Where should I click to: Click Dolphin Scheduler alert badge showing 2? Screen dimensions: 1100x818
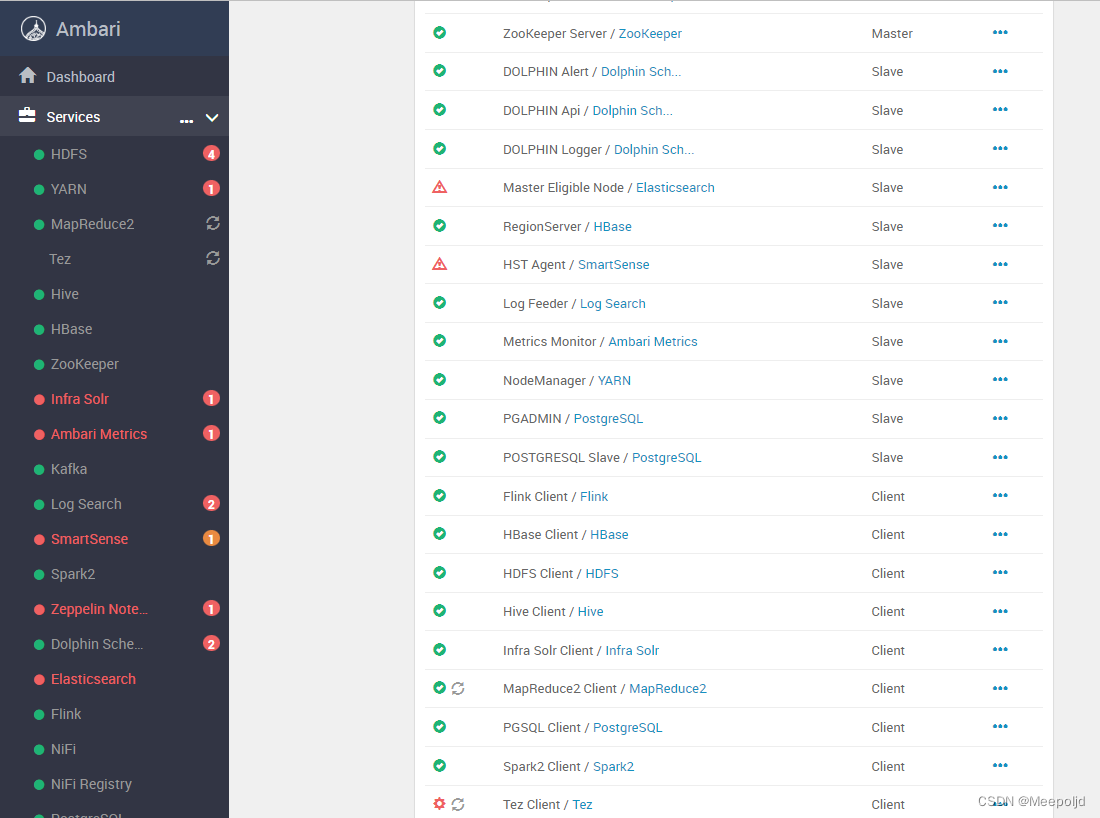click(x=211, y=643)
